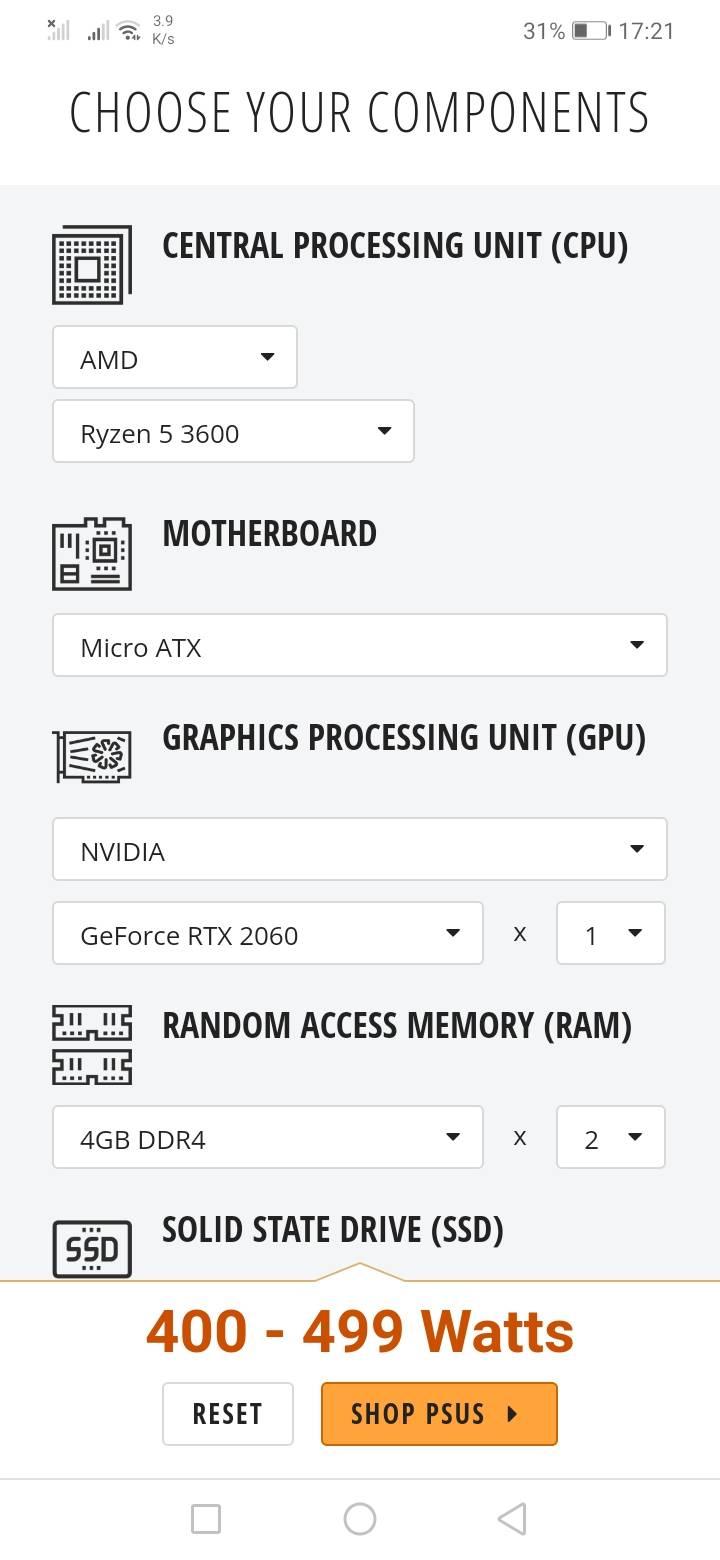This screenshot has width=720, height=1560.
Task: Tap the Android back navigation triangle
Action: [512, 1519]
